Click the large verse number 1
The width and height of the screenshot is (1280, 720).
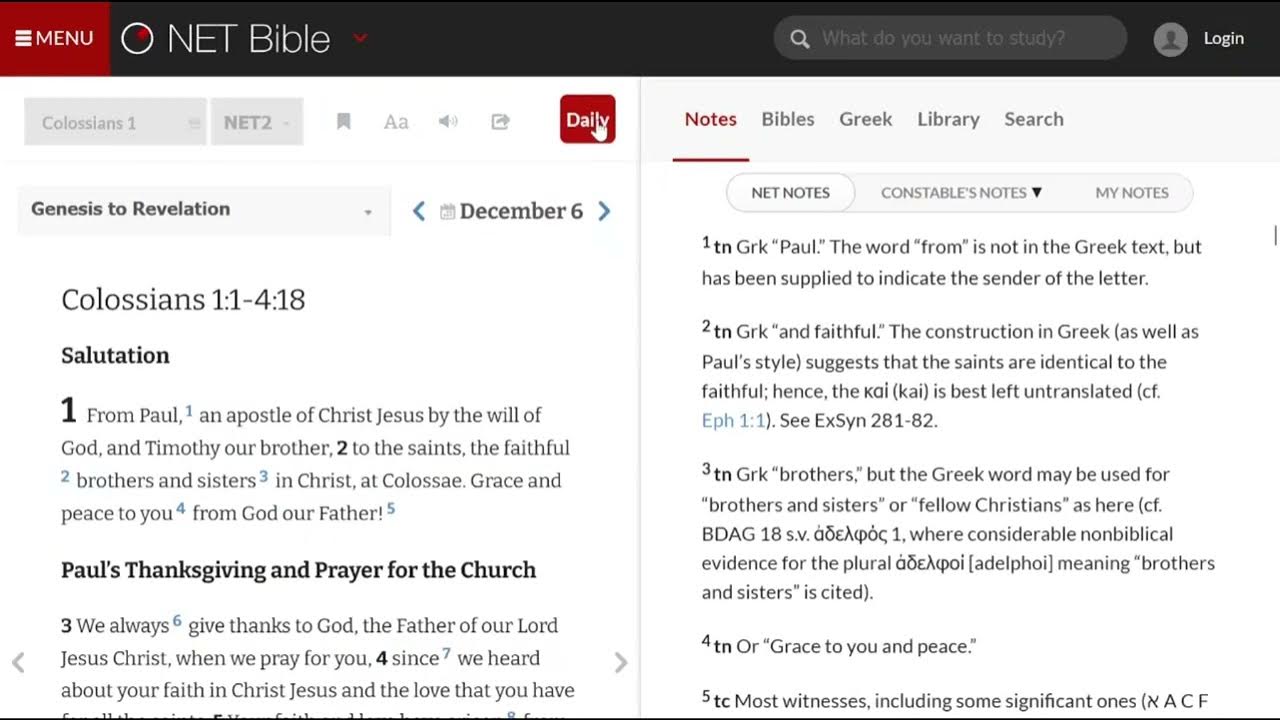point(68,410)
